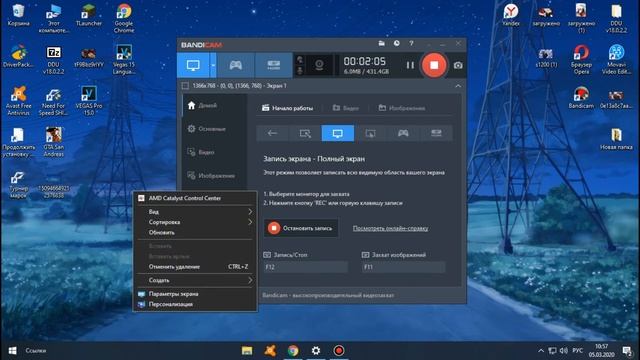Select the DriverPack desktop icon
Viewport: 640px width, 360px height.
[18, 56]
